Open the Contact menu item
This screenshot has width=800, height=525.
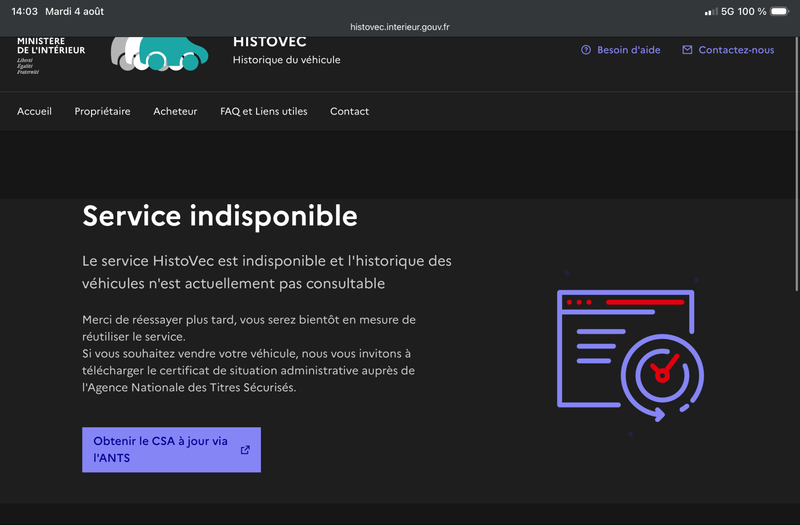349,111
